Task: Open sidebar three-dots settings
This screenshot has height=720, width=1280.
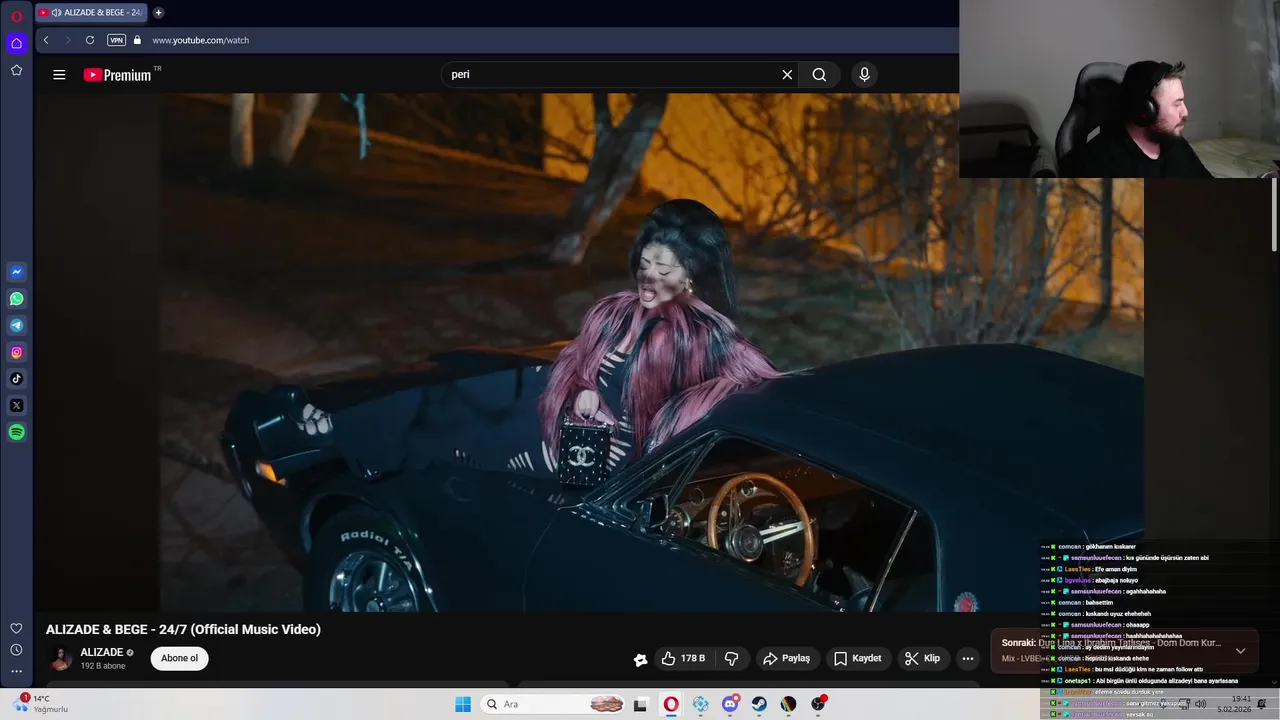Action: 17,671
